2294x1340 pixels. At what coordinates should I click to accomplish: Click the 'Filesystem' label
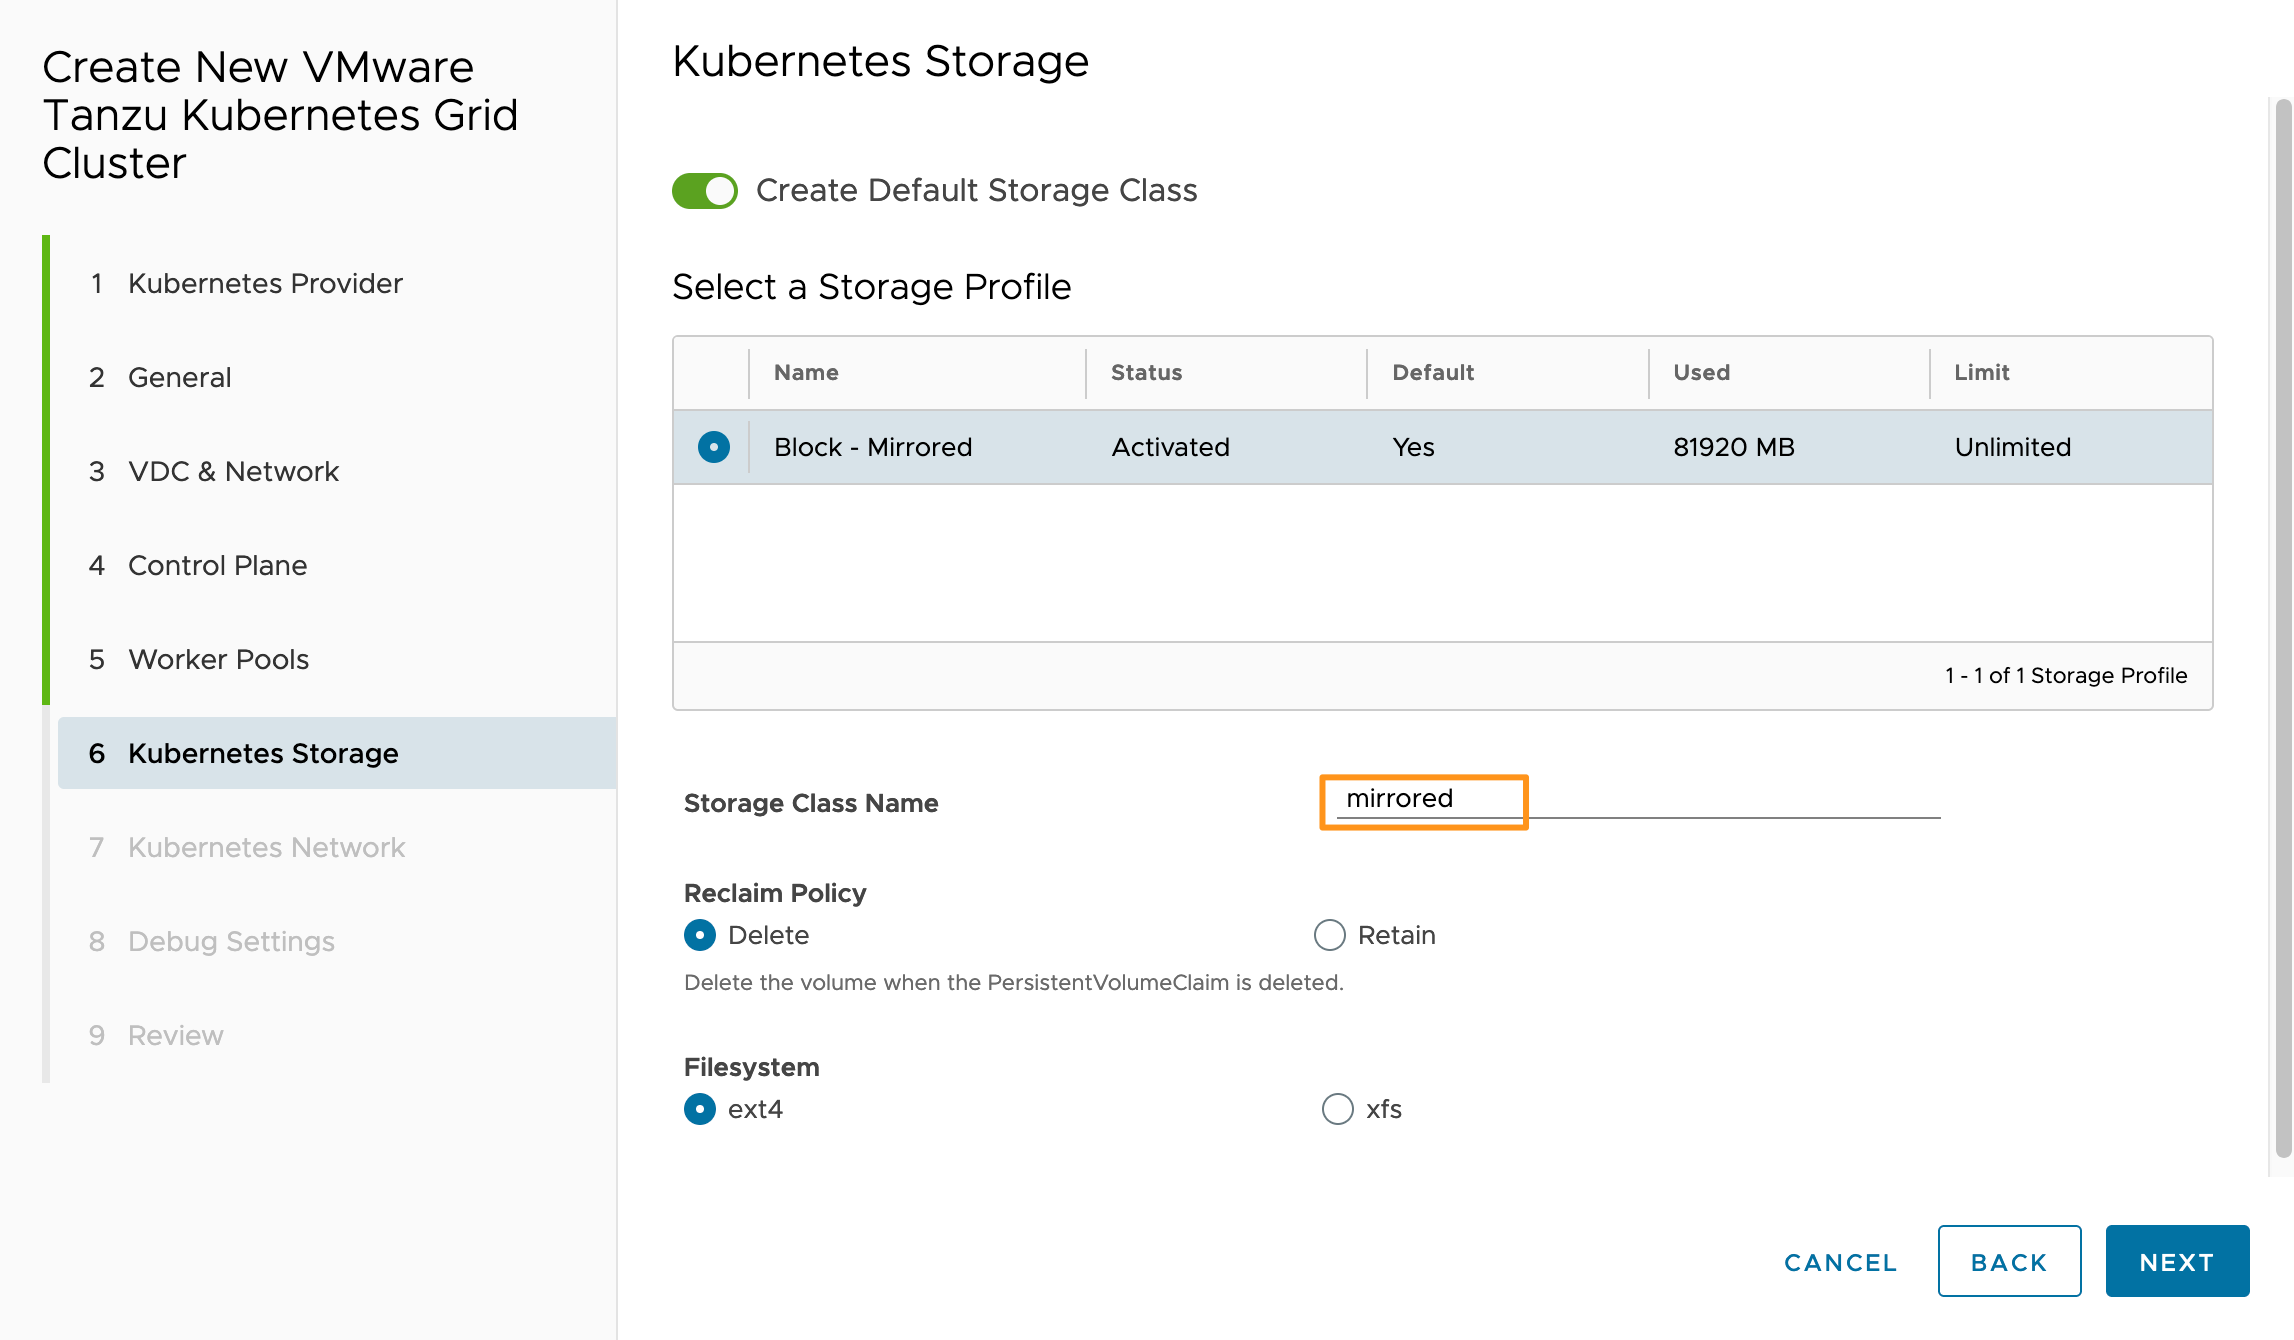(x=752, y=1067)
